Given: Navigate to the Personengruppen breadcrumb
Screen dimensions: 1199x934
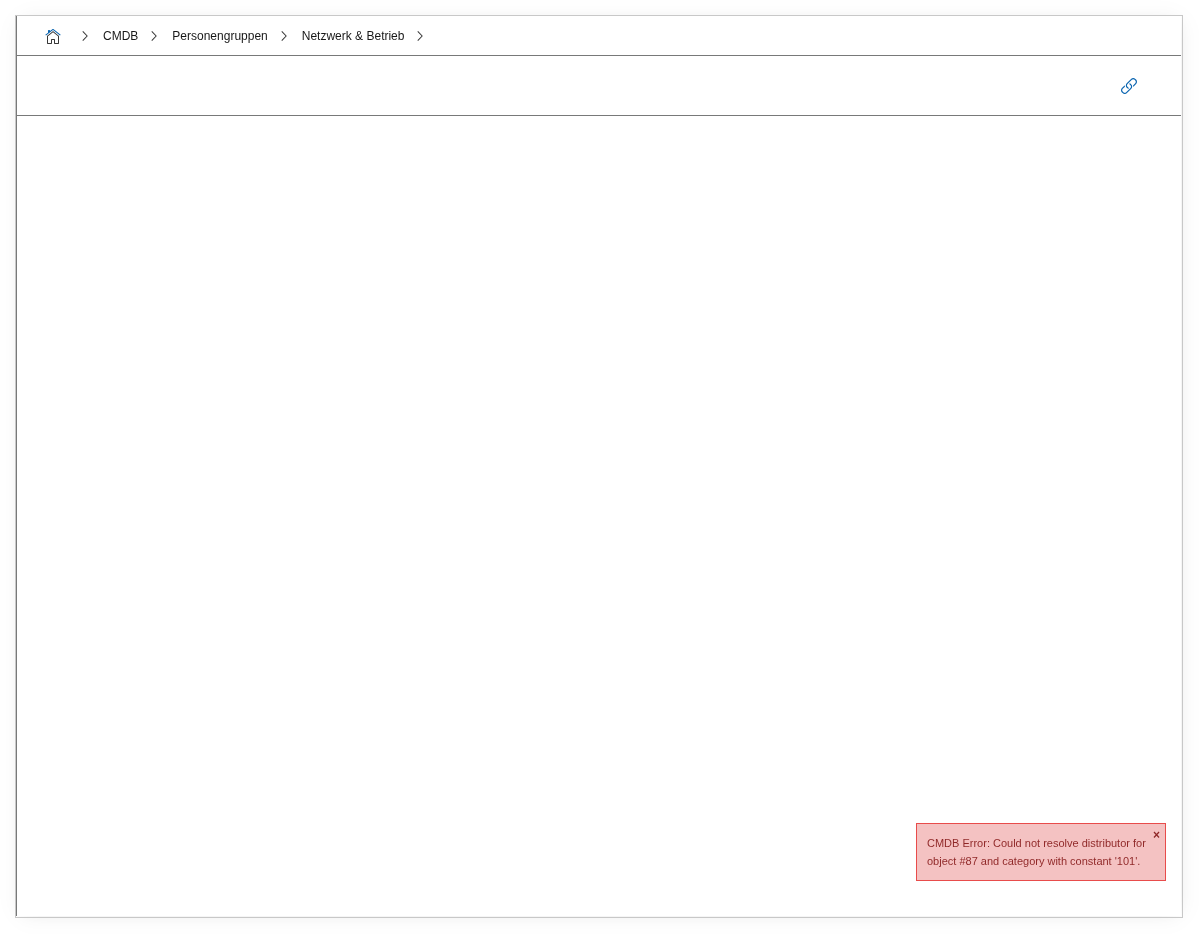Looking at the screenshot, I should click(x=219, y=36).
